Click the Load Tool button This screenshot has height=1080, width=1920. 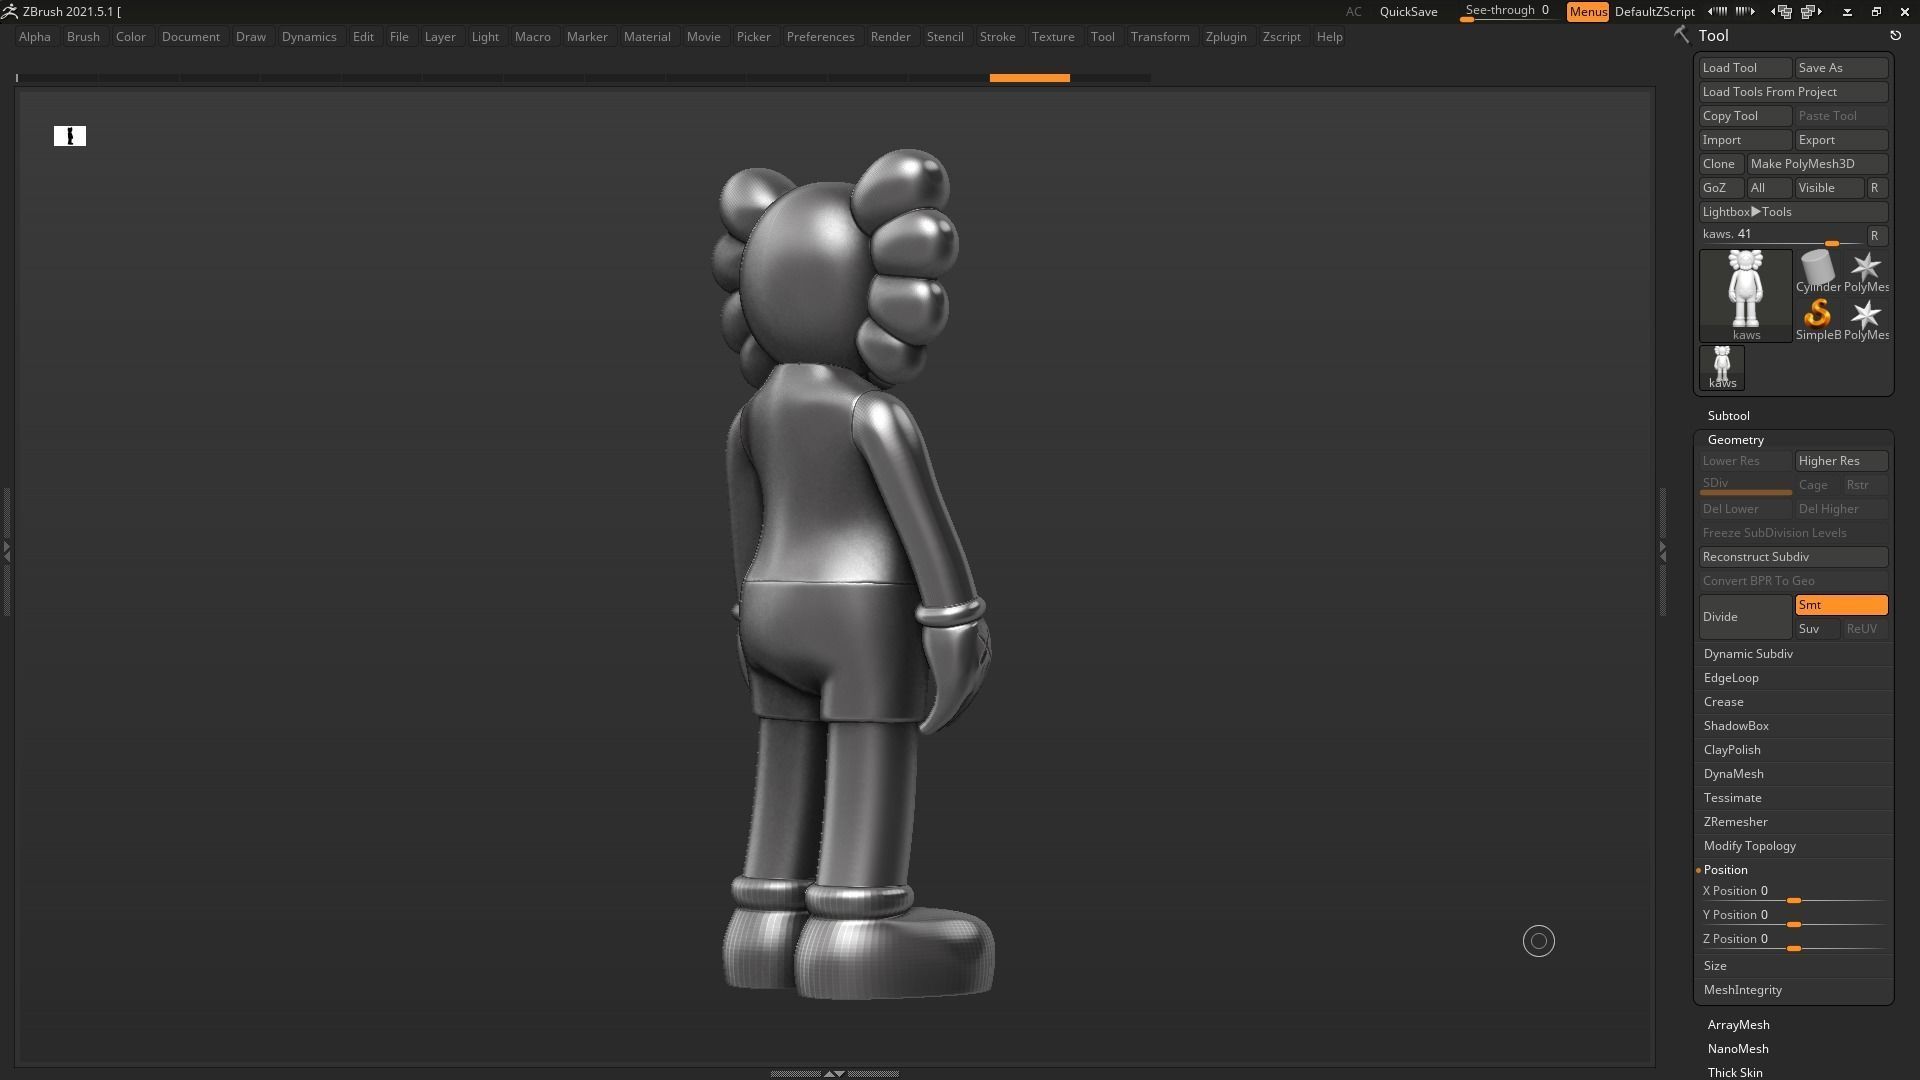tap(1745, 68)
